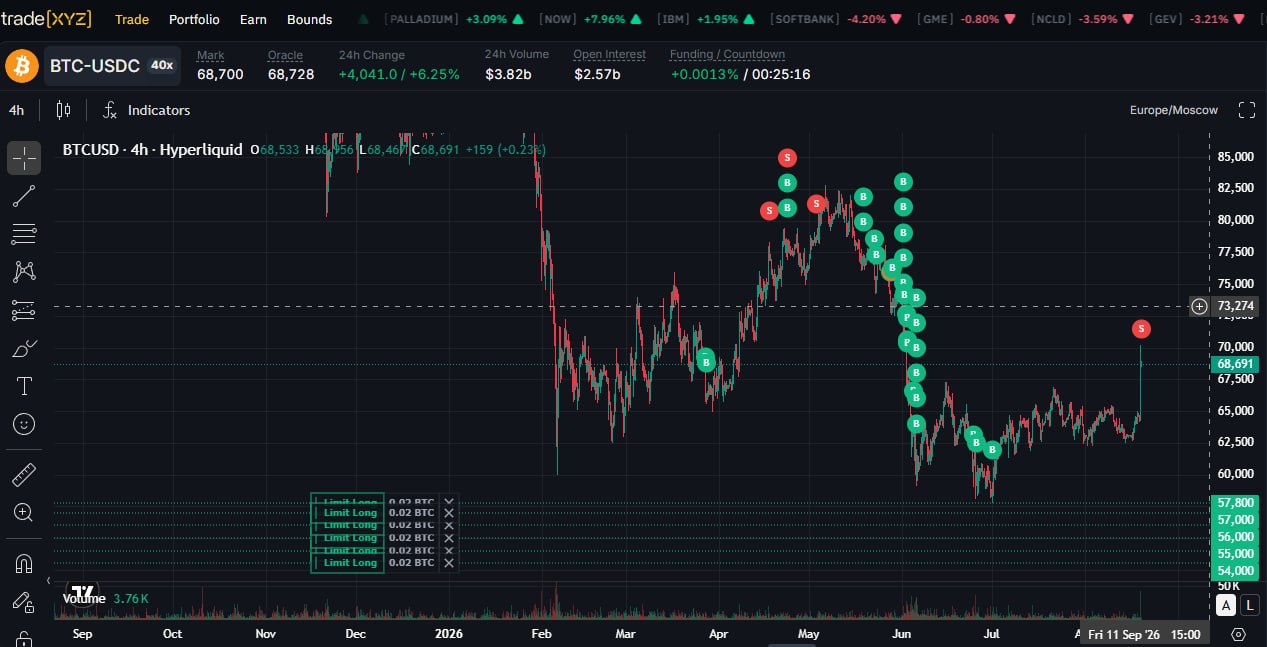The image size is (1267, 647).
Task: Click the 24h Volume value $3.82b
Action: [509, 74]
